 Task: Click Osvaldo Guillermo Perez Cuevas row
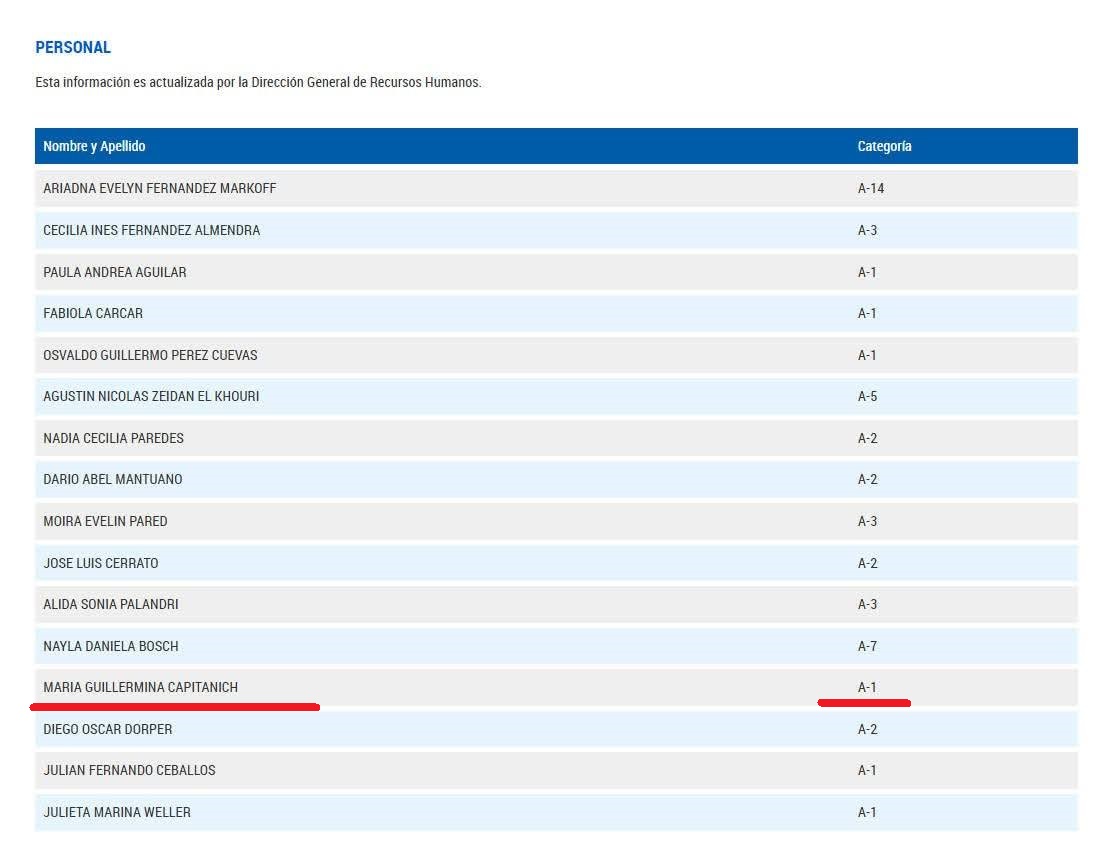tap(150, 355)
